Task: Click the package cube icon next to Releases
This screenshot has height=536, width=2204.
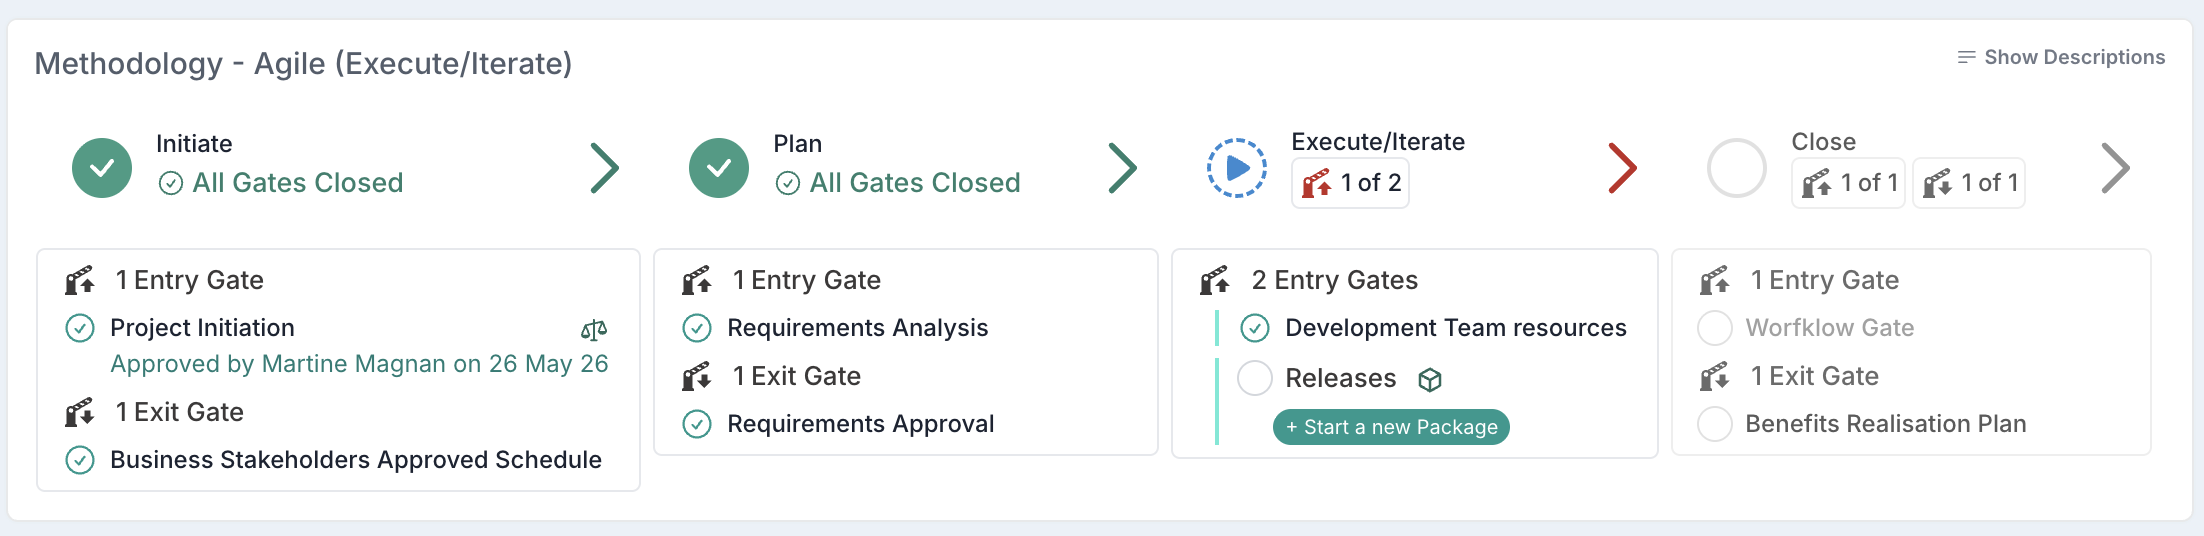Action: [1430, 379]
